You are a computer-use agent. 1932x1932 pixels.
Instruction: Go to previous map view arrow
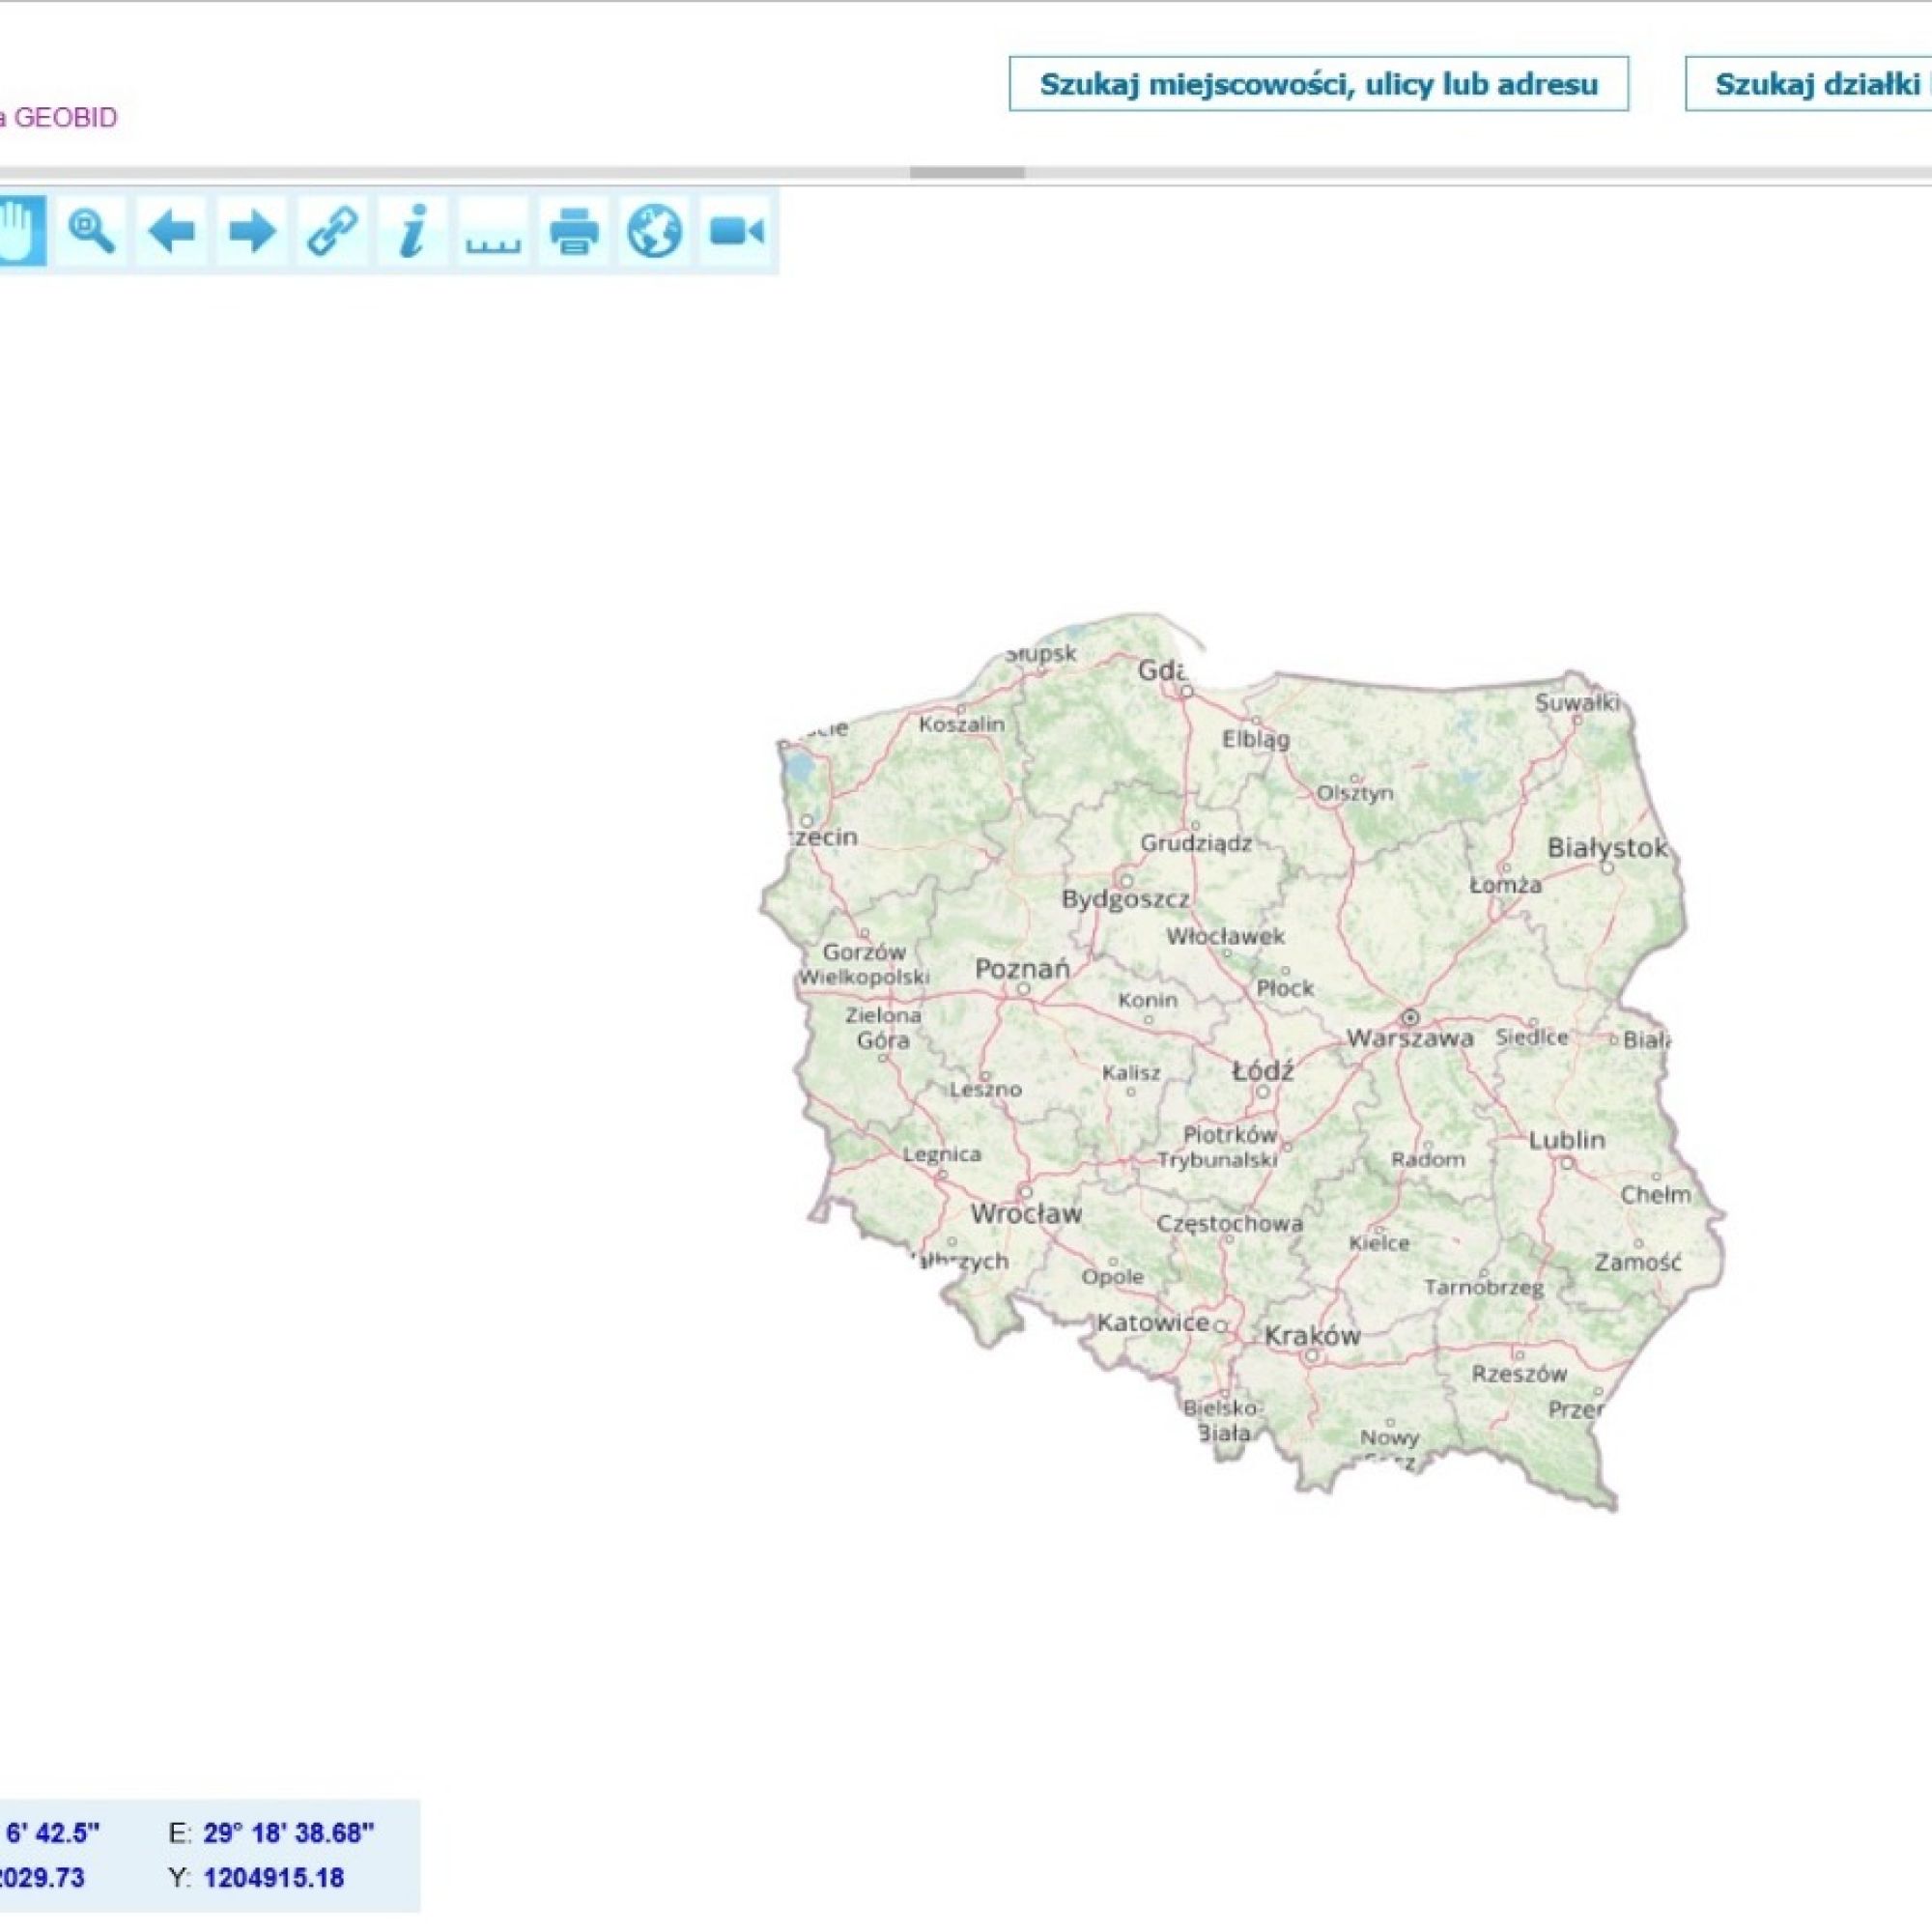(171, 231)
